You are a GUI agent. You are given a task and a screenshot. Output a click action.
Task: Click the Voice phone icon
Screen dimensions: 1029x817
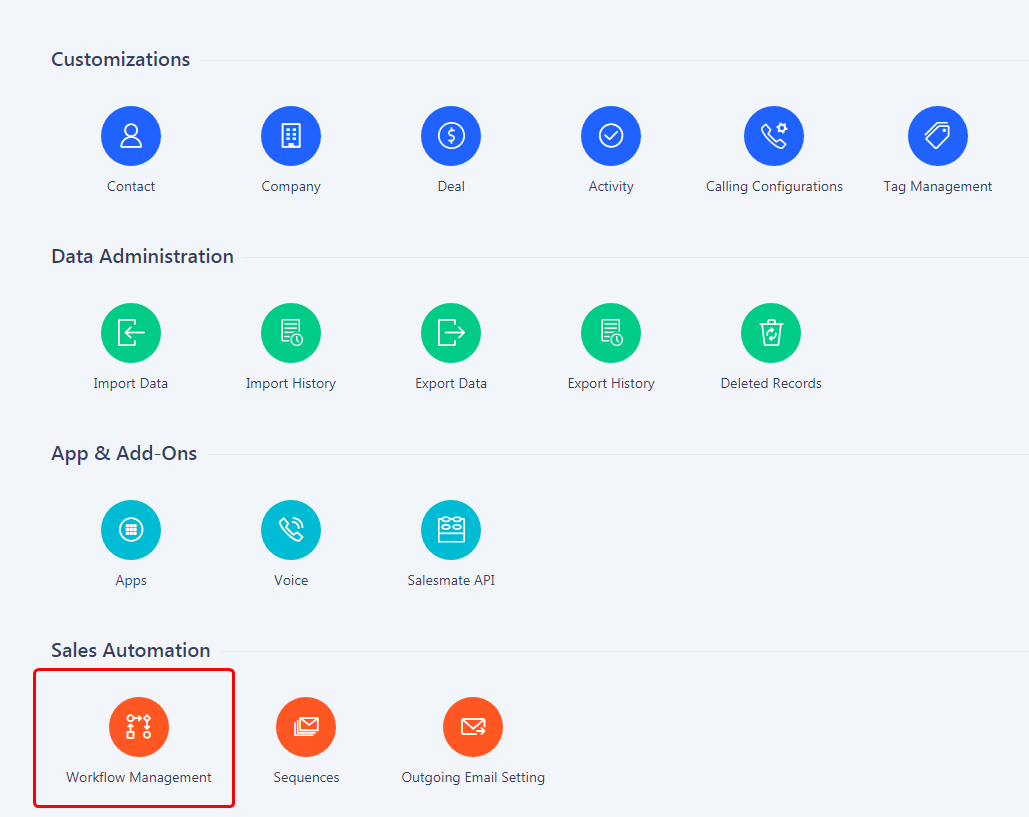[x=291, y=530]
